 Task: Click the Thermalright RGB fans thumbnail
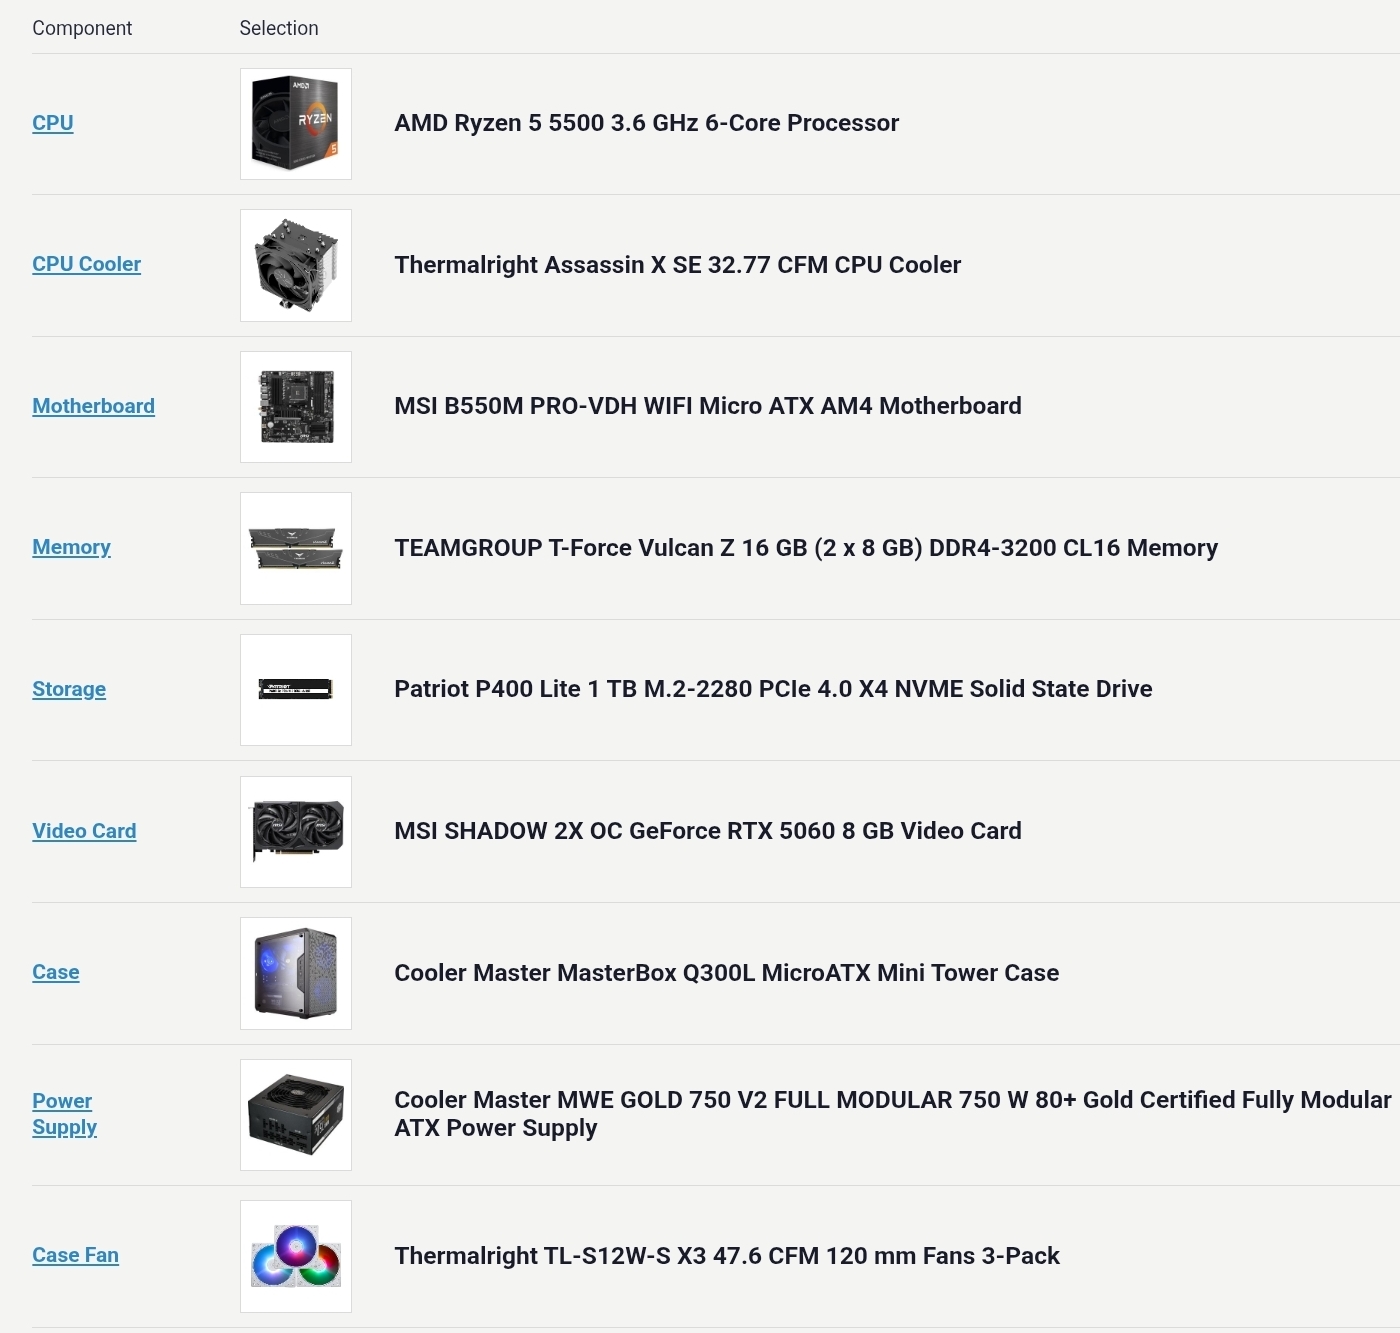296,1256
